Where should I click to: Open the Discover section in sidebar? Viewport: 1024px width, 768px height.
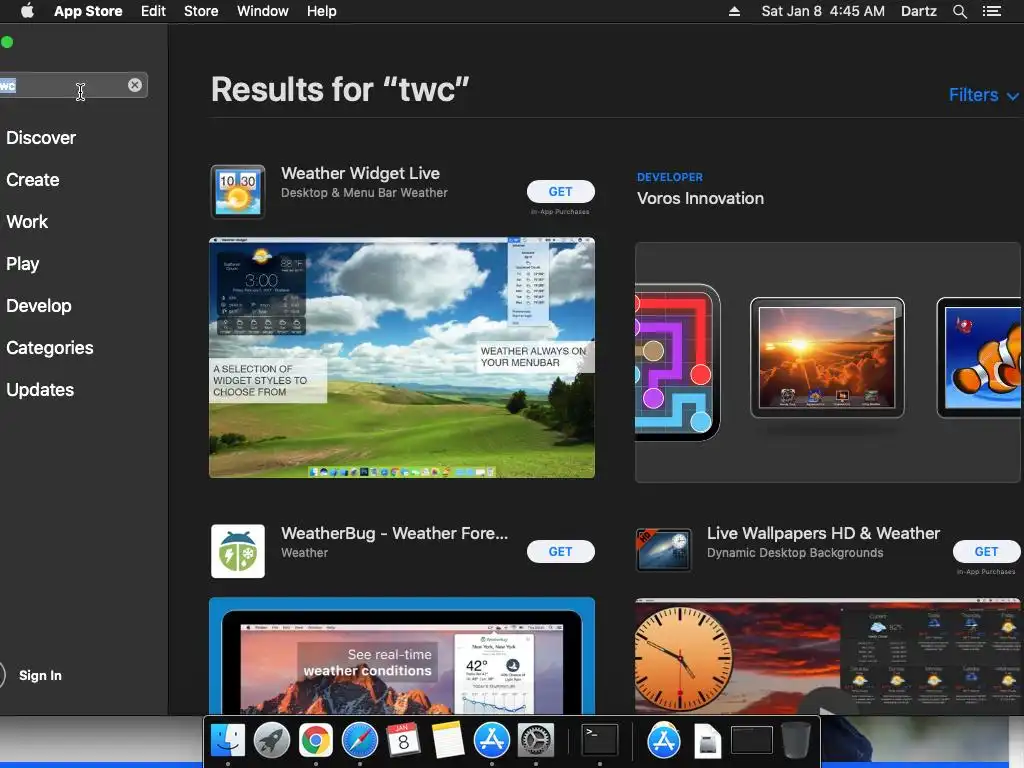[x=41, y=138]
